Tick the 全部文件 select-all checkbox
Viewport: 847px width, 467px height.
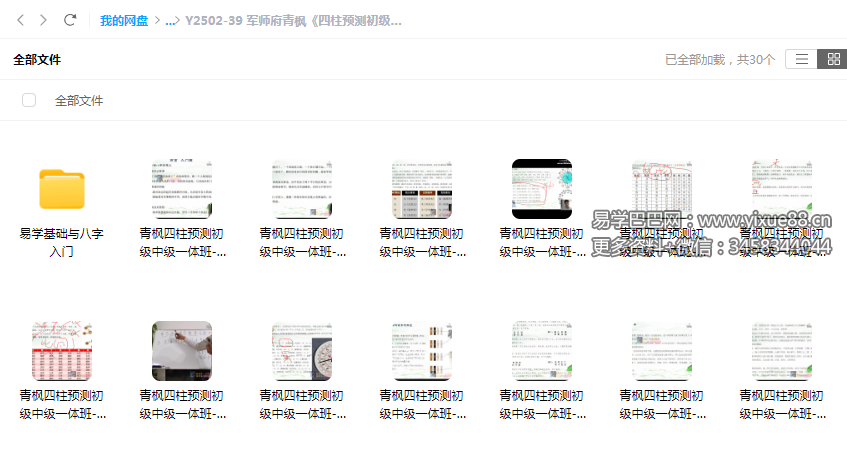pyautogui.click(x=29, y=100)
